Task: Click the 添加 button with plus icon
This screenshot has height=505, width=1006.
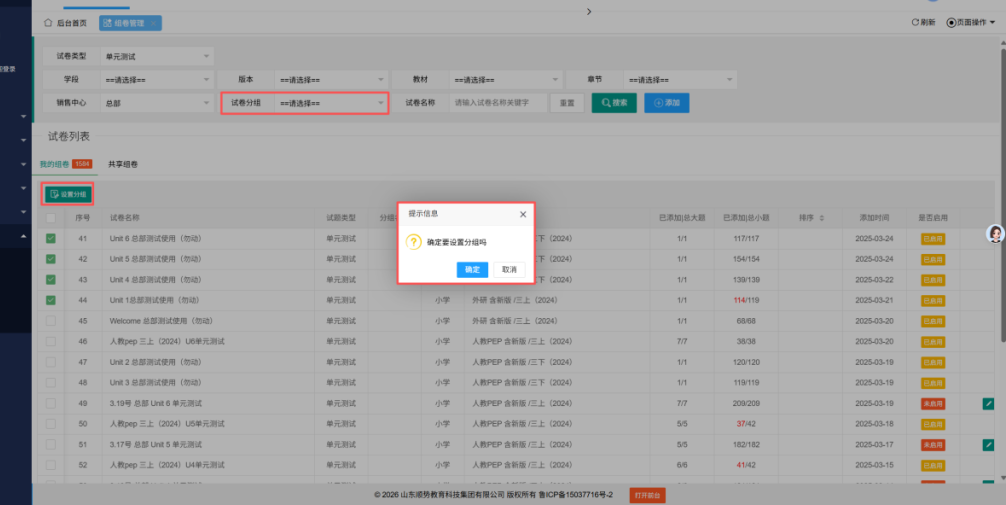Action: point(666,103)
